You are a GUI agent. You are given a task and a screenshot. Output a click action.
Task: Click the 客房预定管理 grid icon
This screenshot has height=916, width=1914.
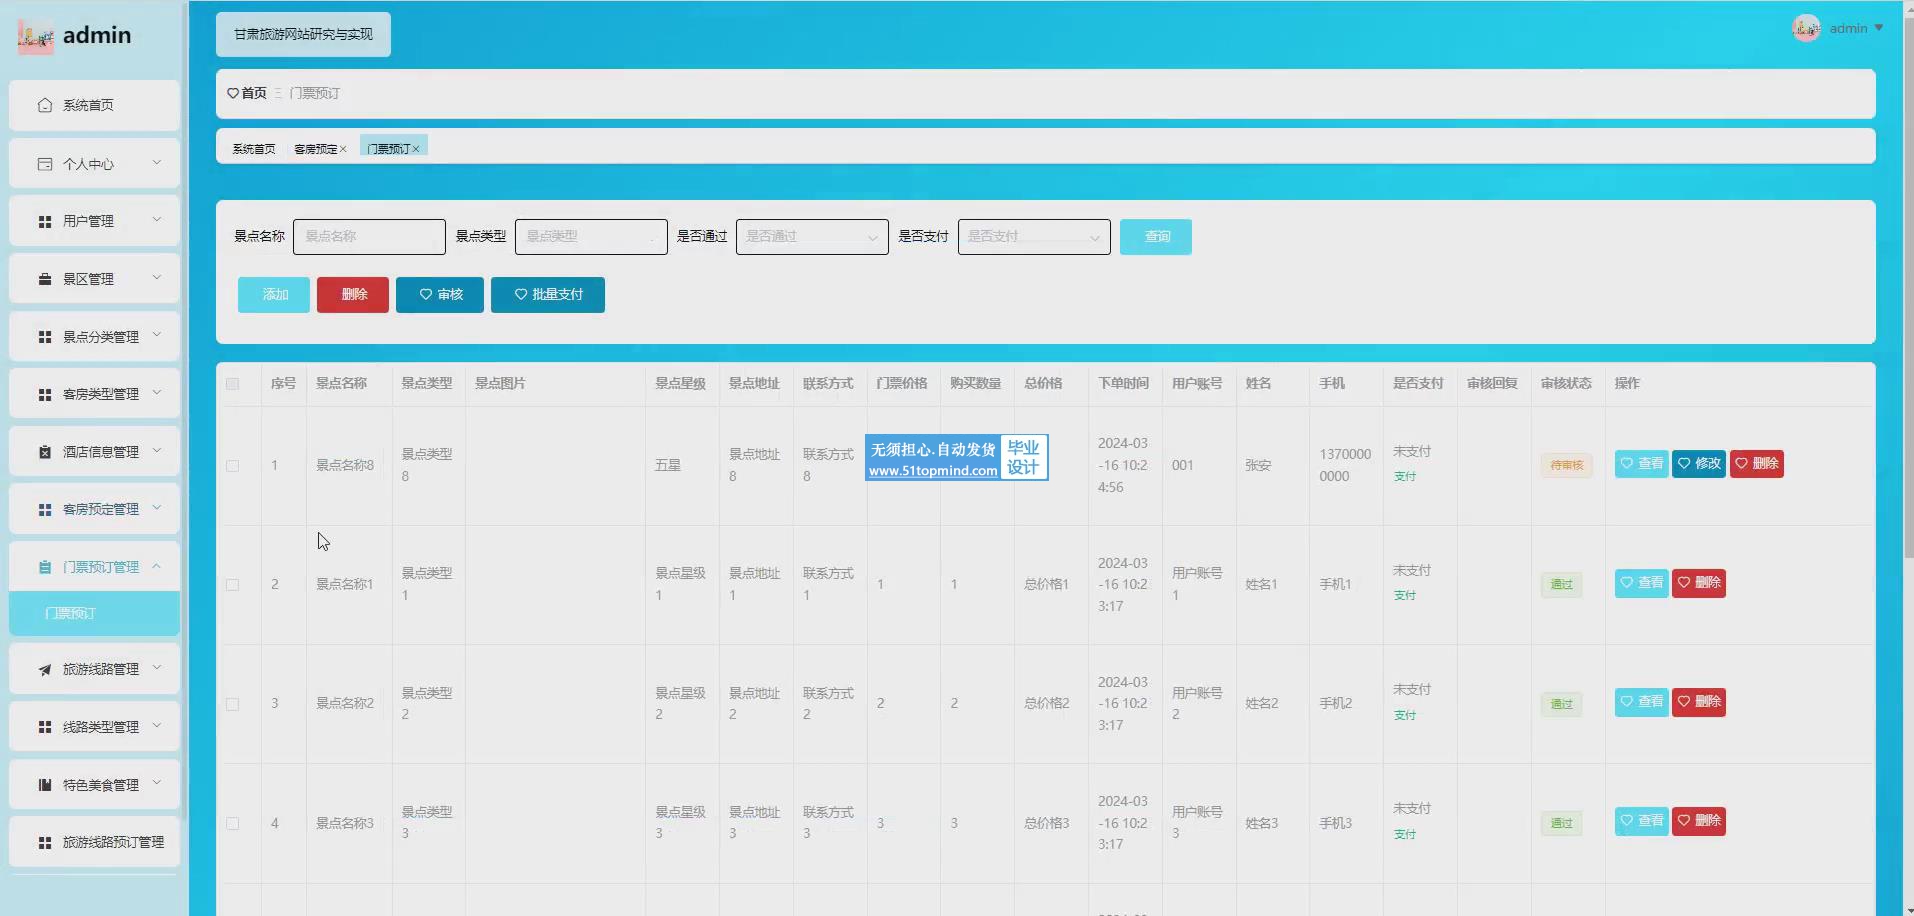click(45, 509)
